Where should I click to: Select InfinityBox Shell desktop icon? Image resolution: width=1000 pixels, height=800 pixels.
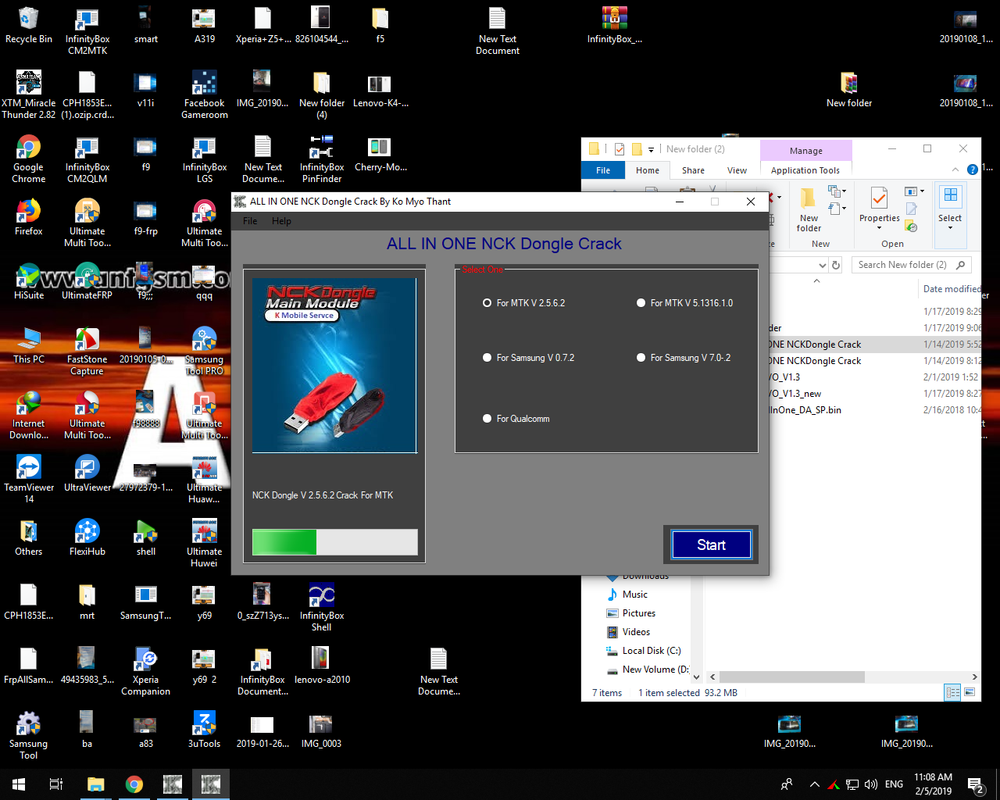coord(321,607)
